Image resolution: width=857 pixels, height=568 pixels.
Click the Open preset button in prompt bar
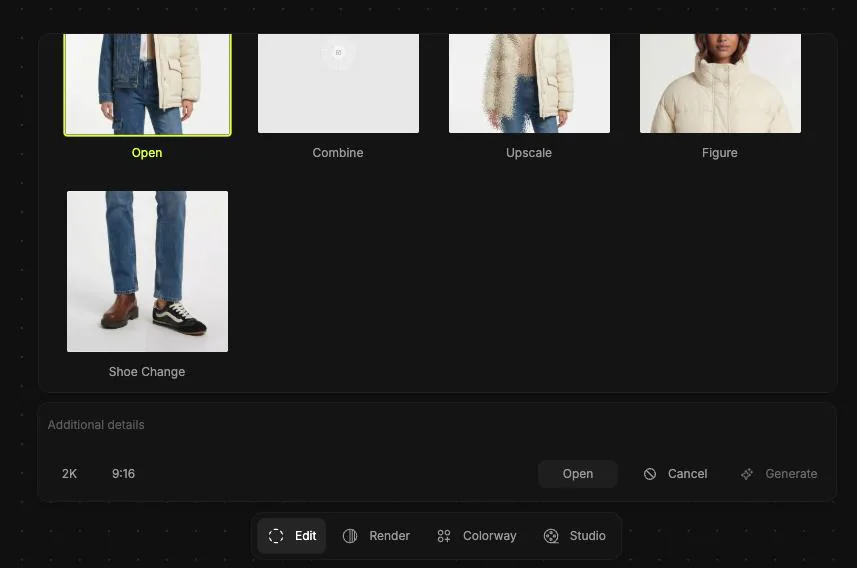point(578,474)
